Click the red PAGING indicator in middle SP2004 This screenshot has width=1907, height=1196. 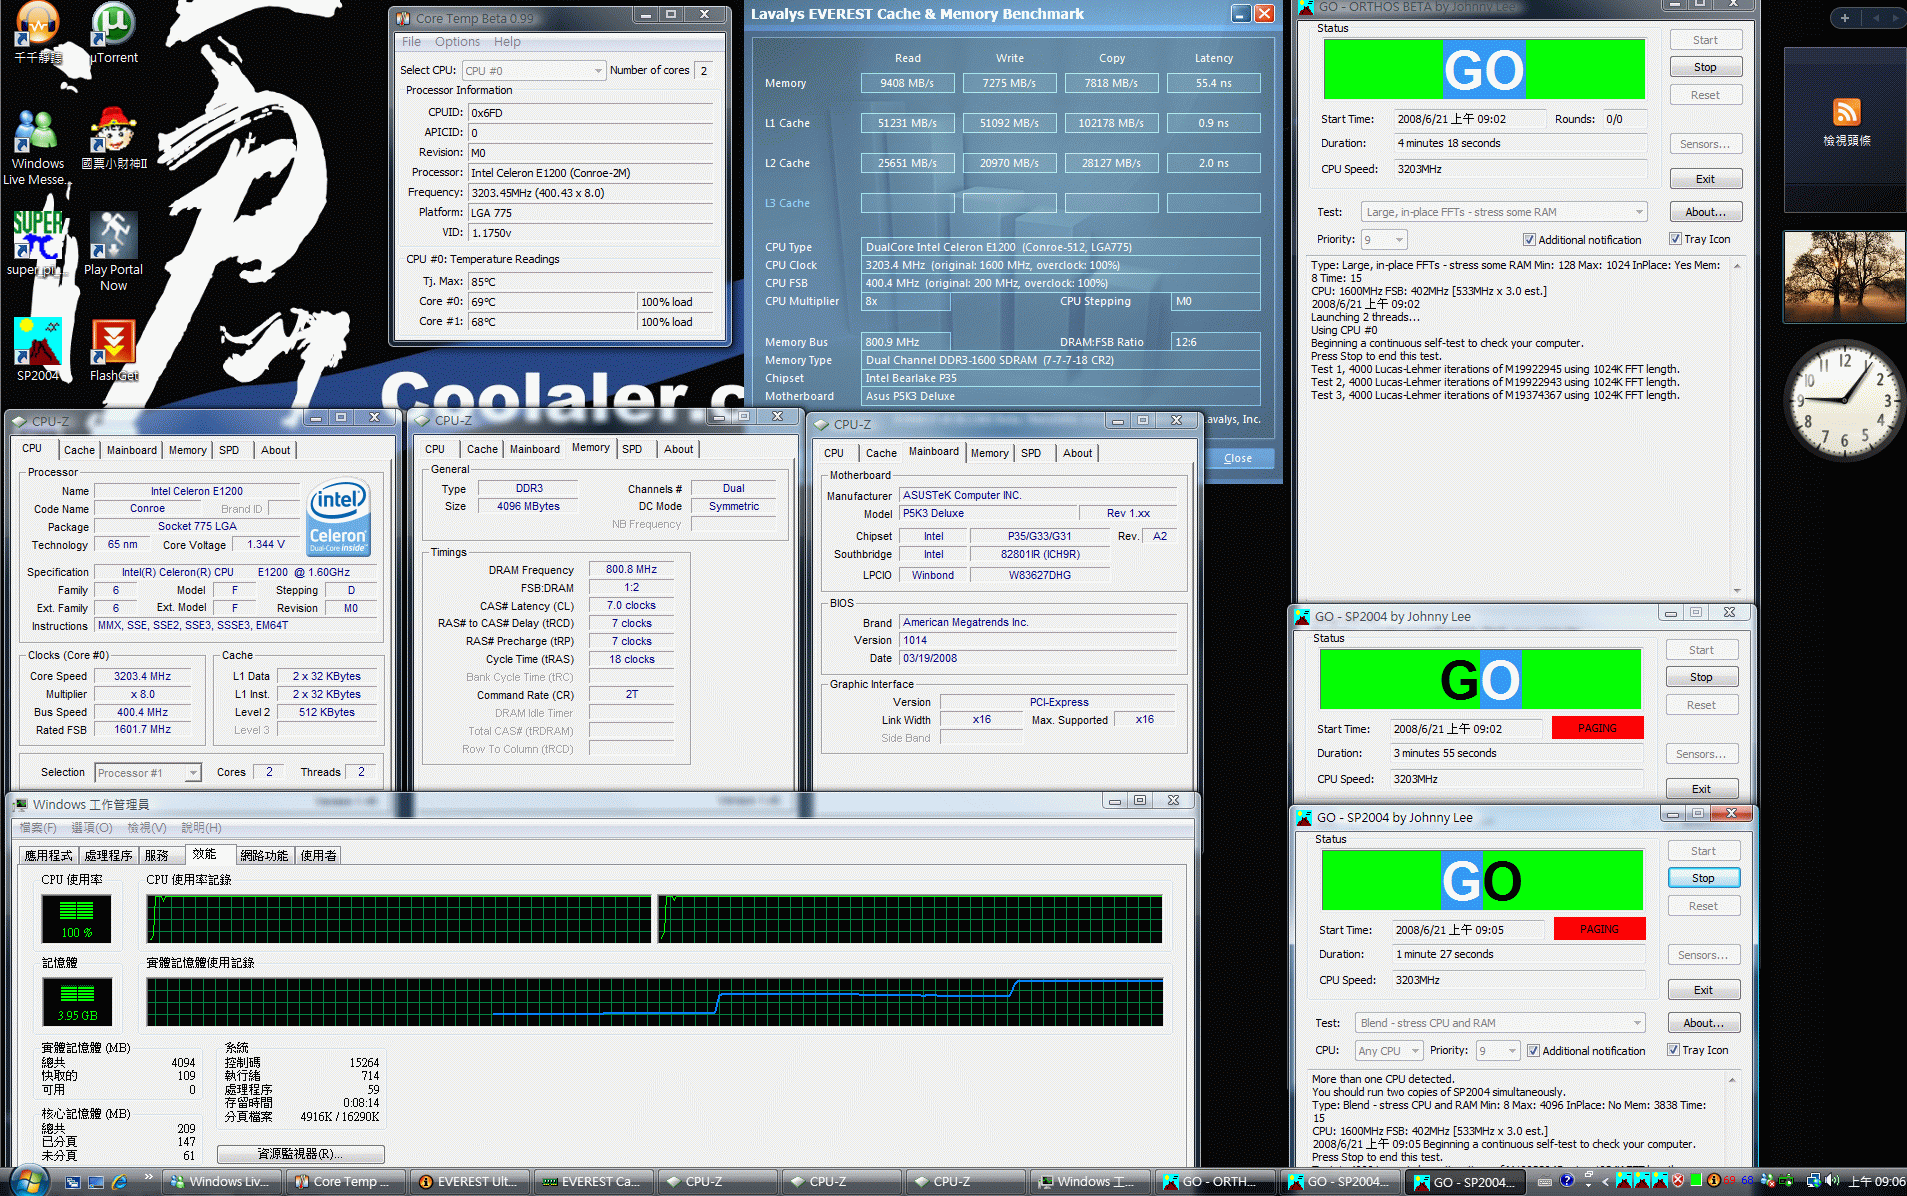click(x=1597, y=728)
